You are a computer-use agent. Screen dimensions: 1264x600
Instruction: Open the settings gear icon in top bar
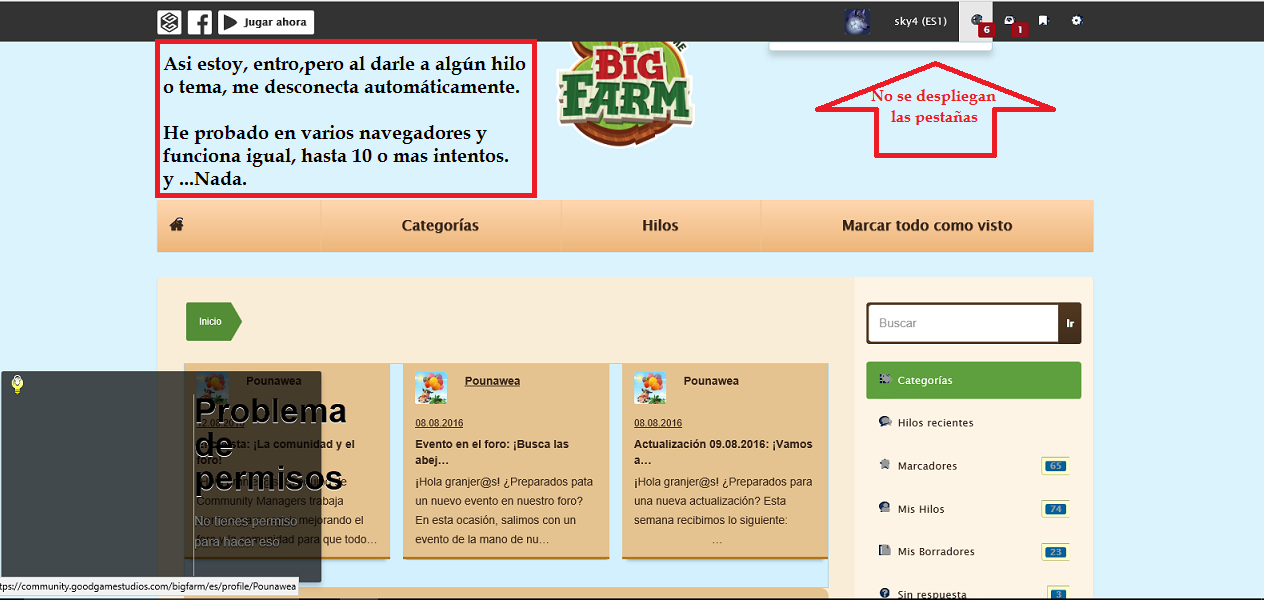[x=1076, y=20]
